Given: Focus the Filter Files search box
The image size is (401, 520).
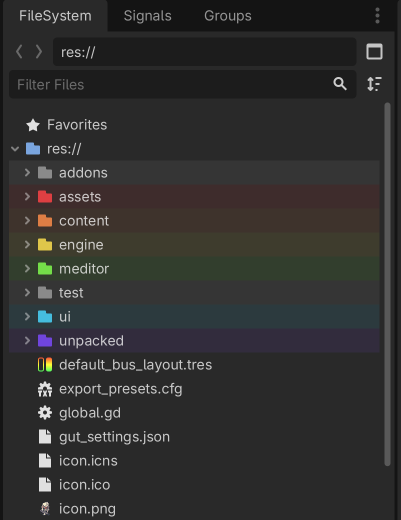Looking at the screenshot, I should pyautogui.click(x=183, y=84).
